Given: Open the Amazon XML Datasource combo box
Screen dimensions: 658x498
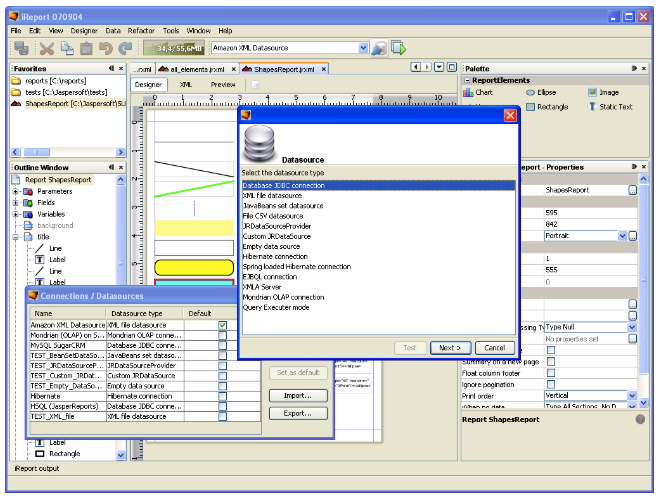Looking at the screenshot, I should coord(363,48).
